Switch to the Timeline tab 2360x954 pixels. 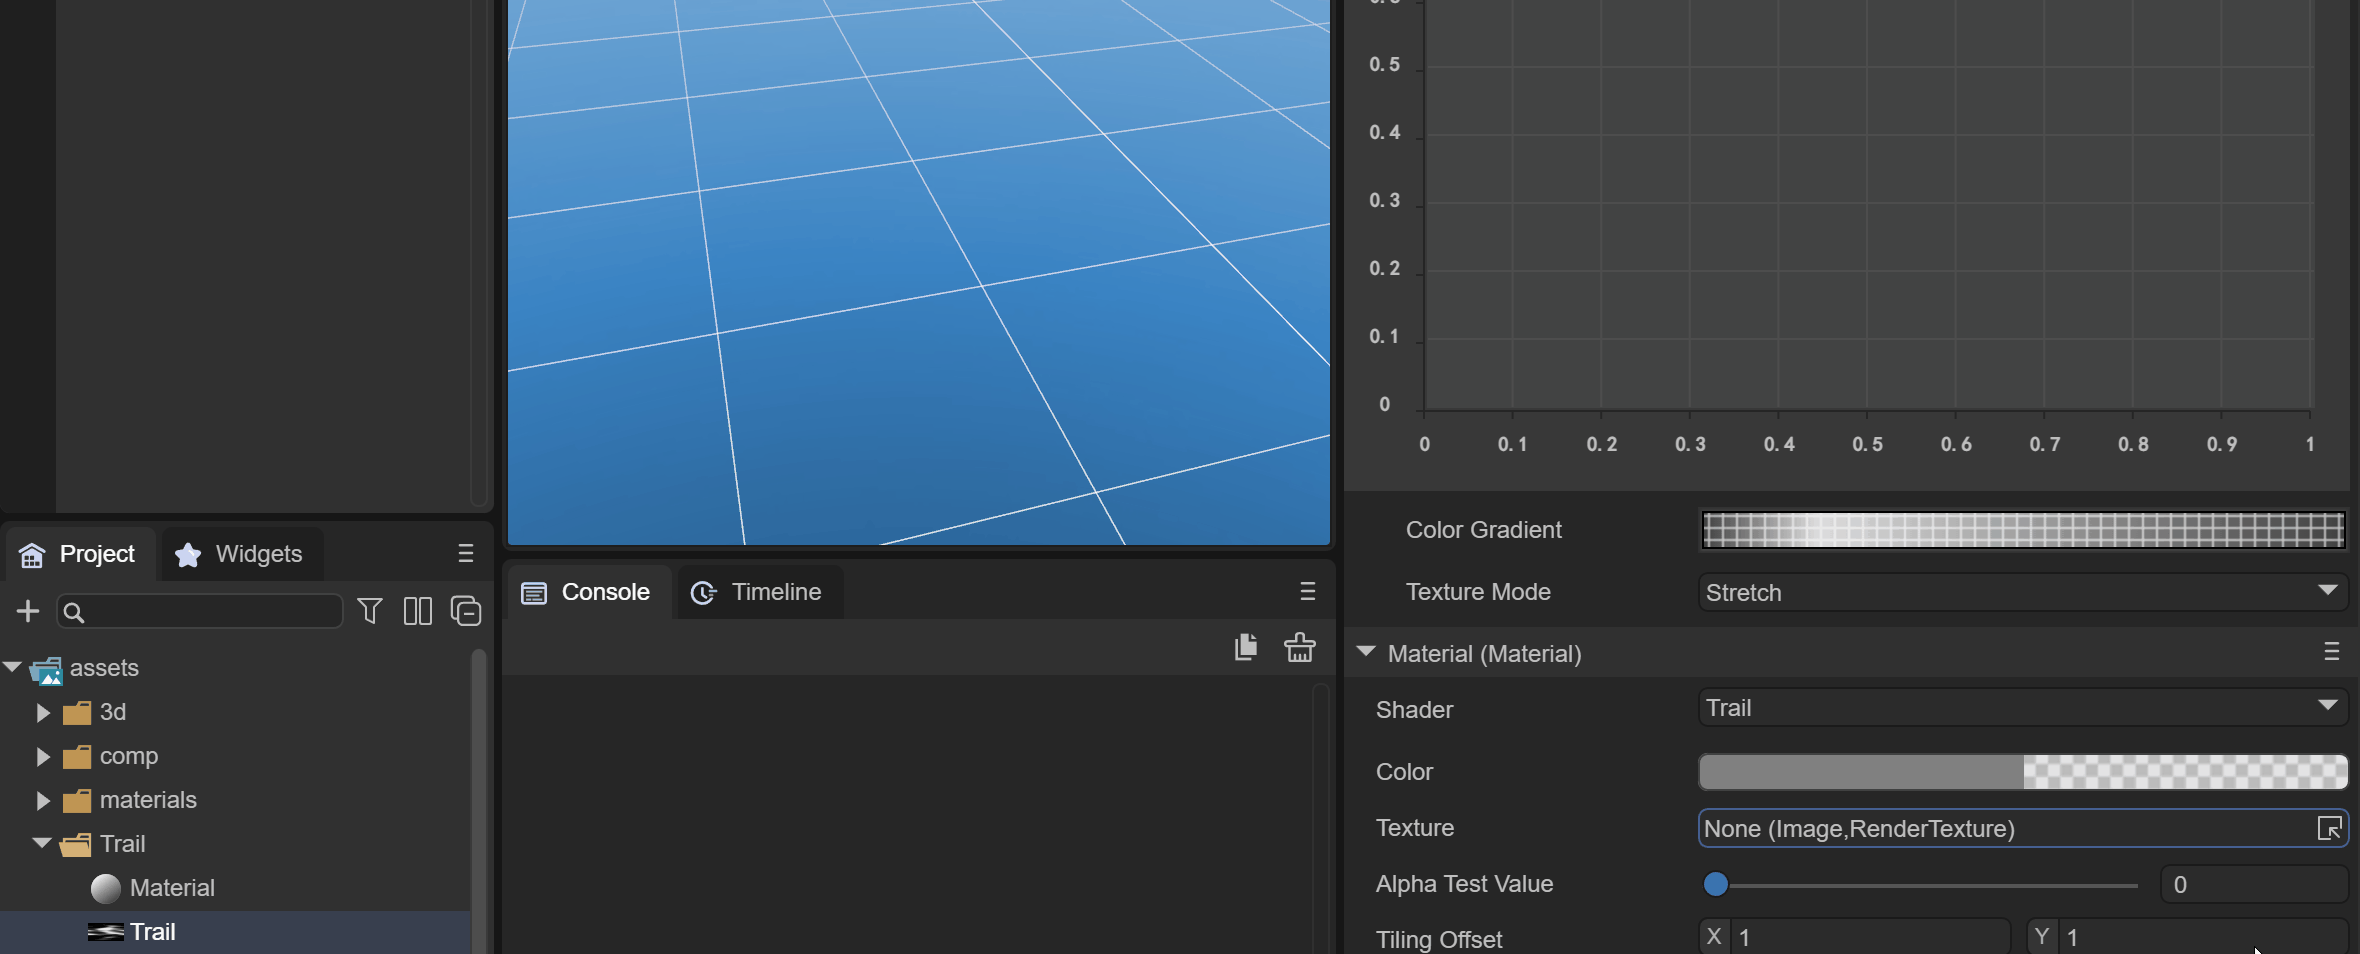pos(759,592)
